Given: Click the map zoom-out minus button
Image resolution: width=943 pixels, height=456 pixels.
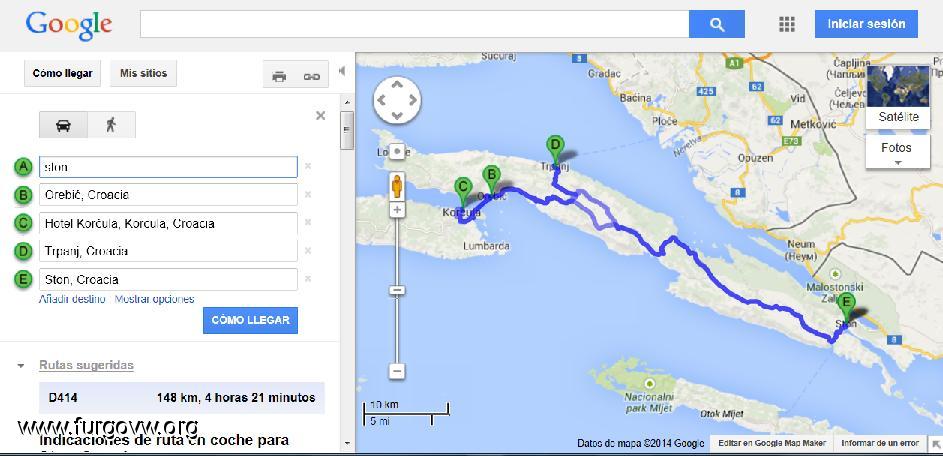Looking at the screenshot, I should coord(397,371).
